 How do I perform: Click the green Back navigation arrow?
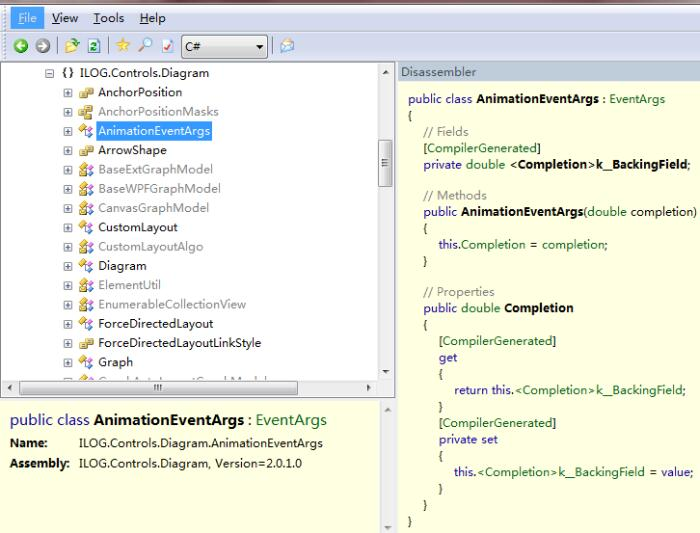click(21, 46)
